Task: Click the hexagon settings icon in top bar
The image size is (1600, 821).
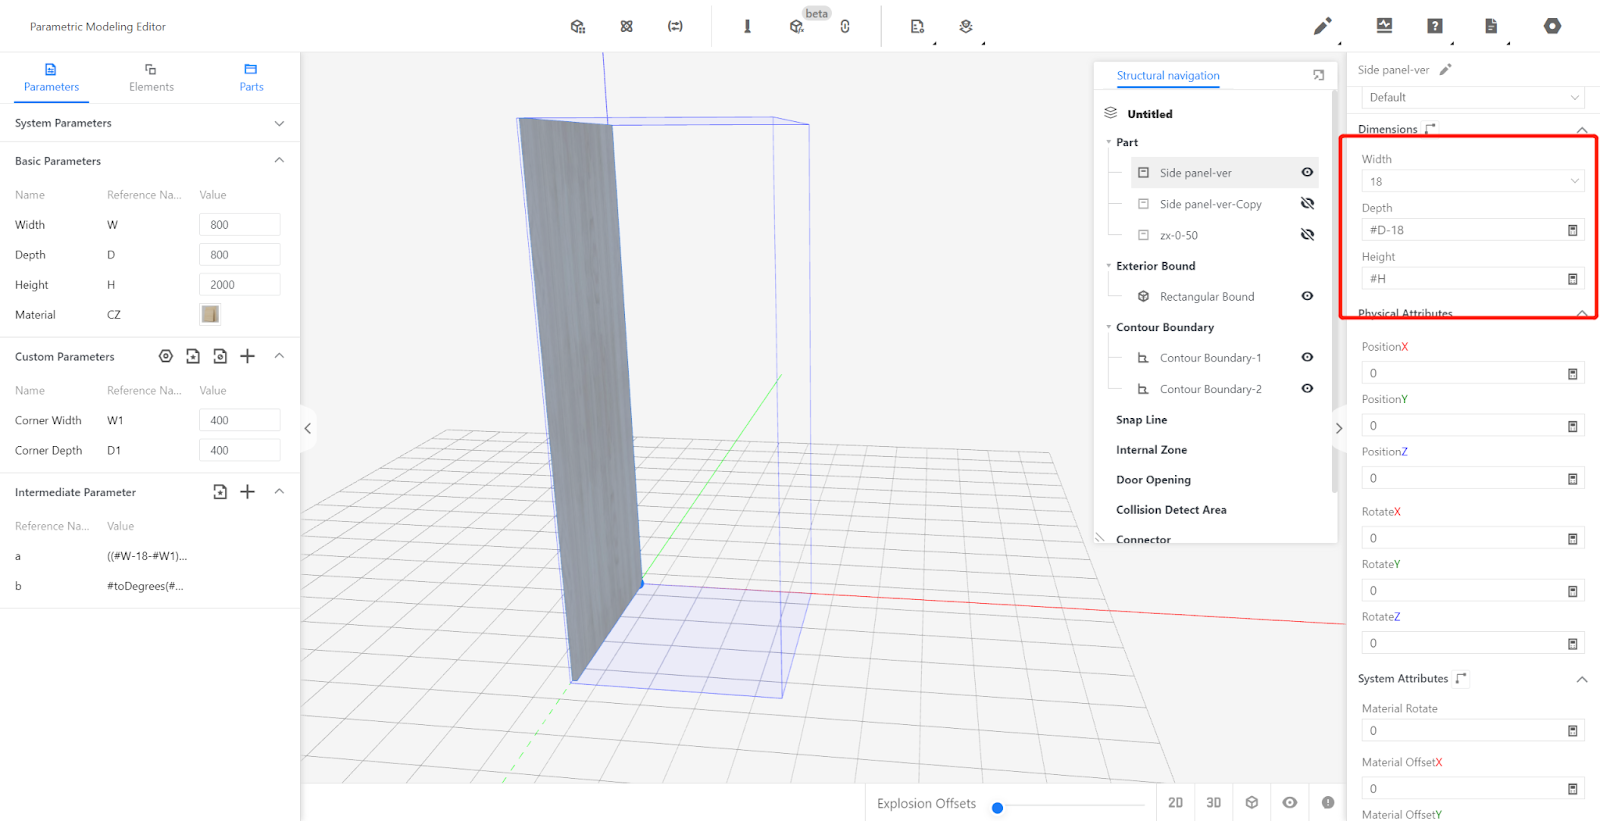Action: click(1552, 26)
